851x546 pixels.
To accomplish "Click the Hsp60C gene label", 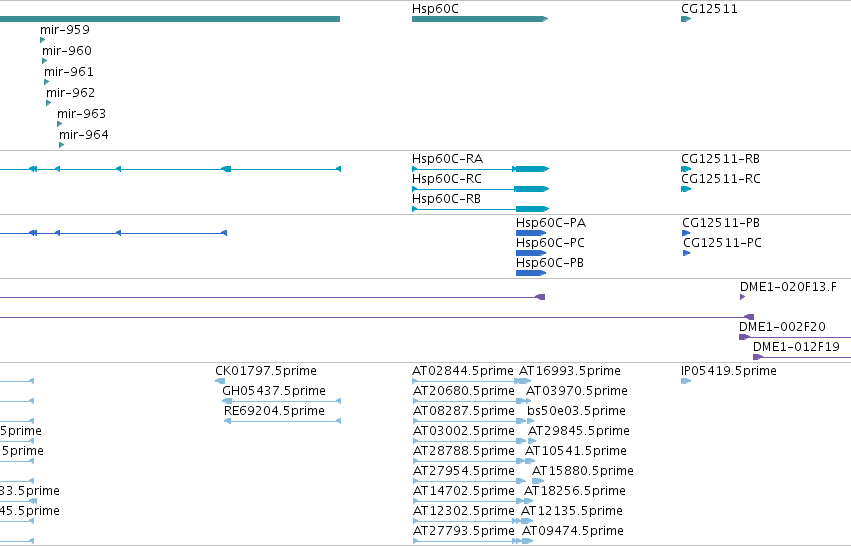I will tap(435, 9).
